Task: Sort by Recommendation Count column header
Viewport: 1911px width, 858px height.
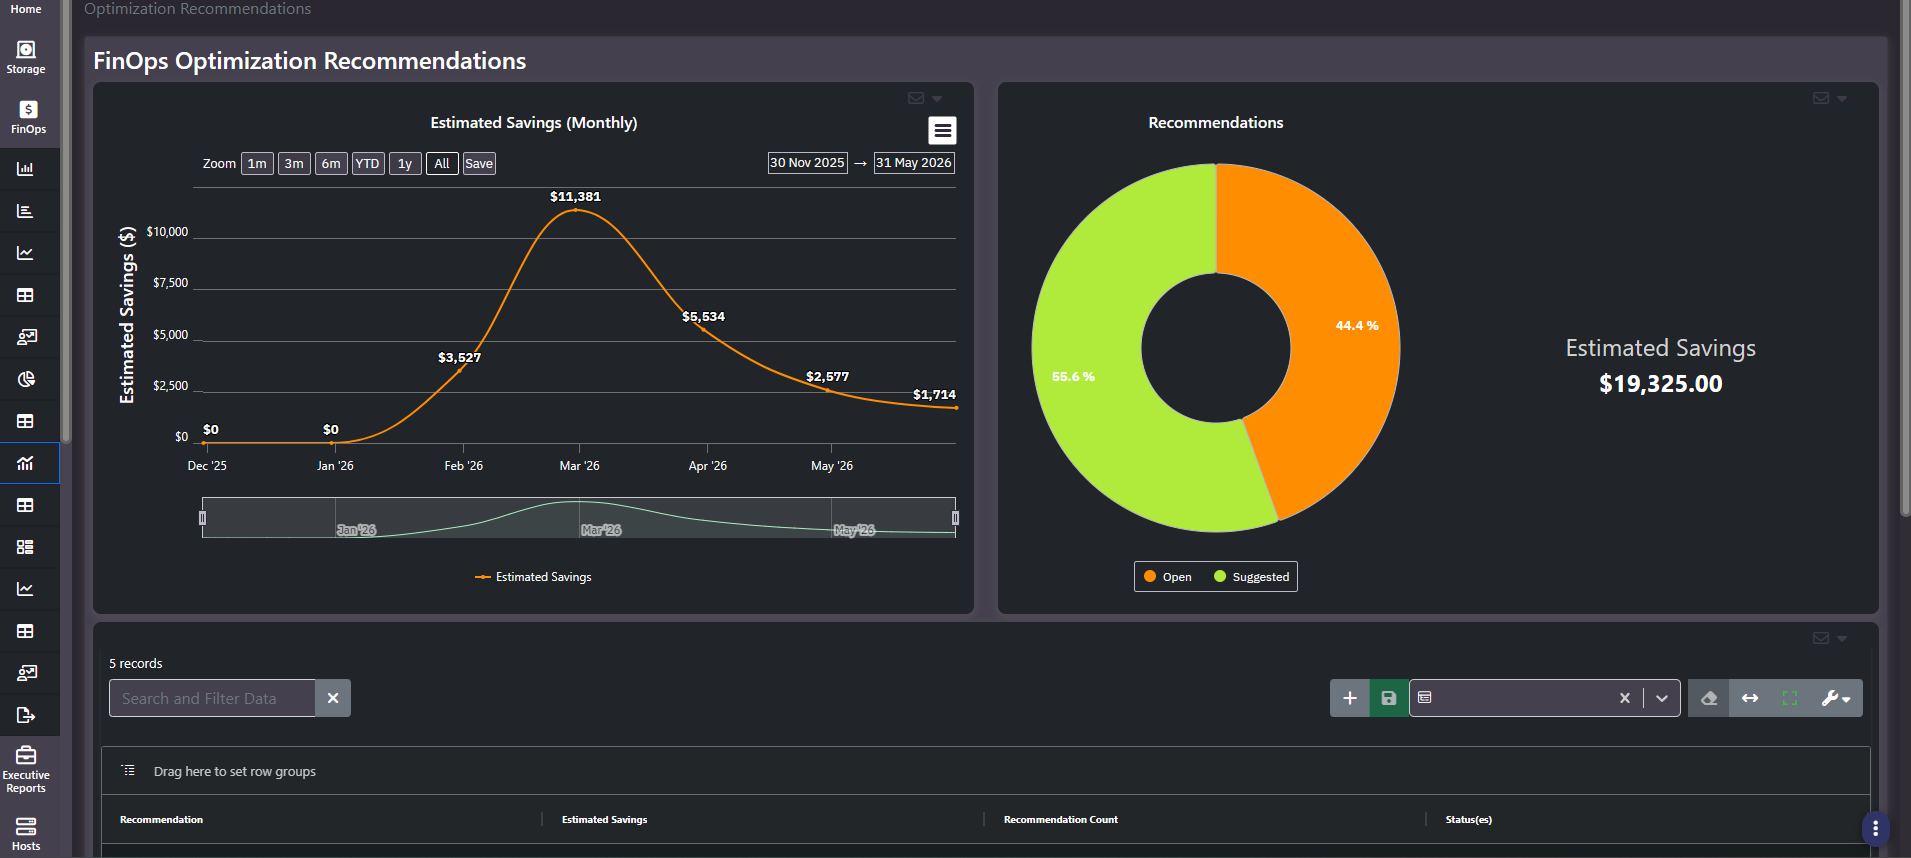Action: click(1060, 820)
